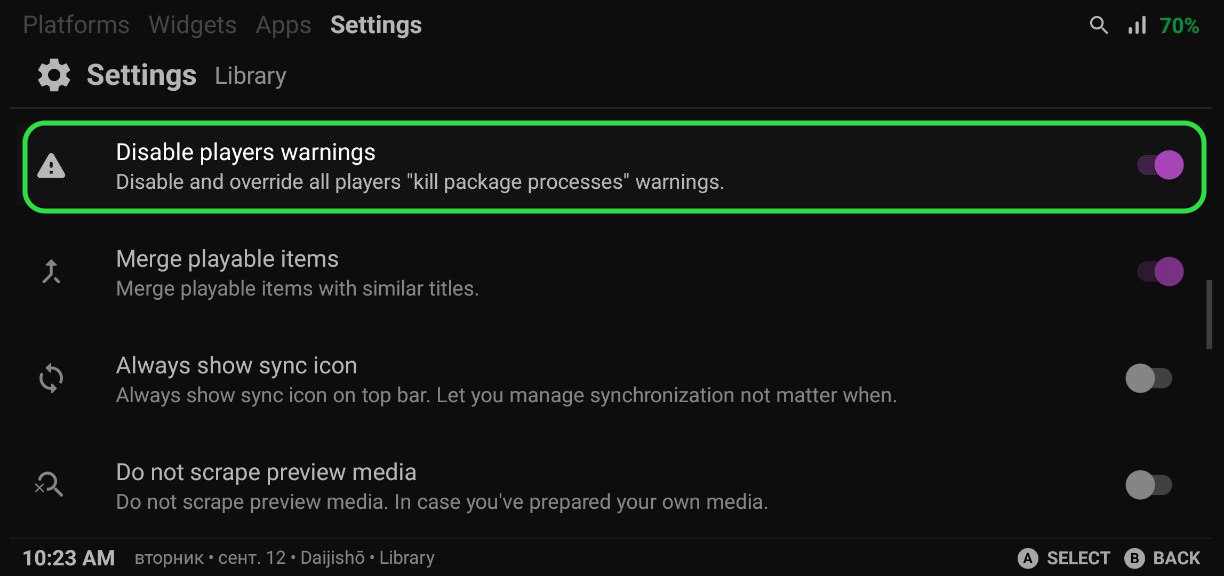Click the warning triangle icon
The height and width of the screenshot is (576, 1224).
pos(51,166)
